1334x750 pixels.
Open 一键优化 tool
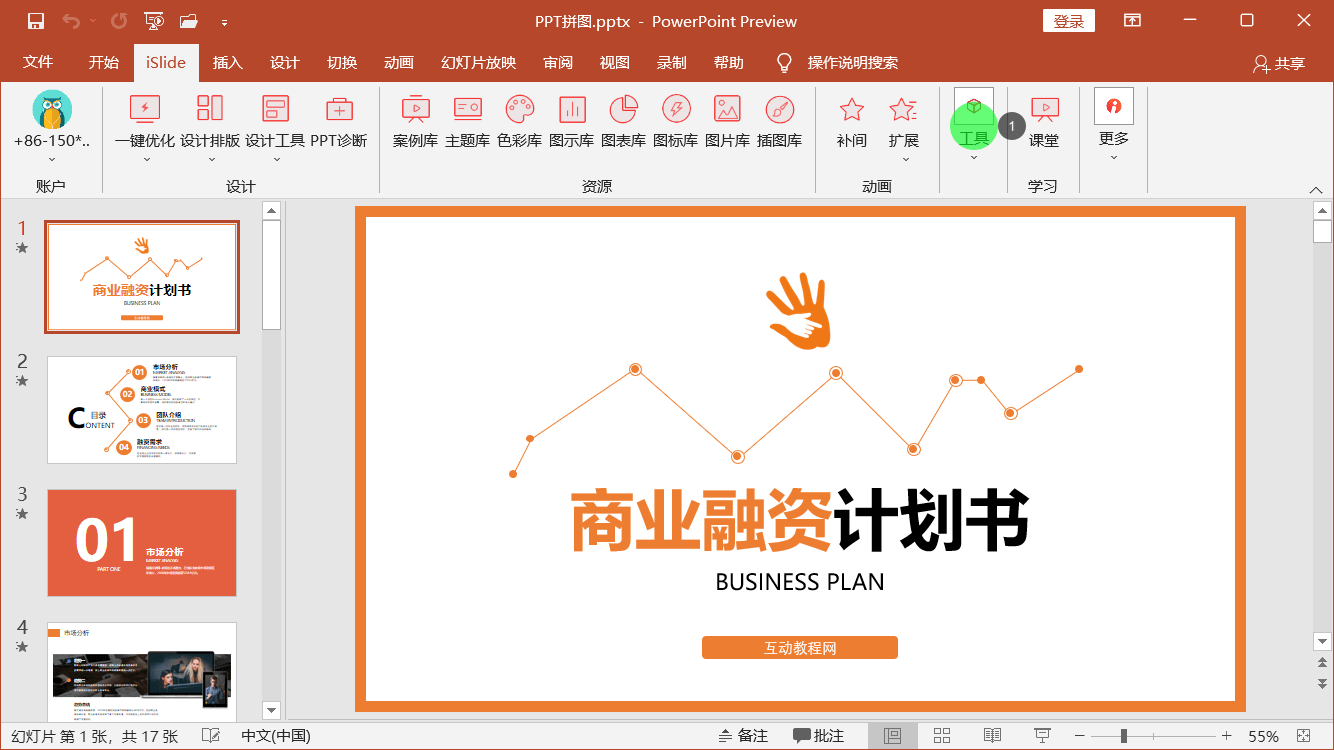pos(145,126)
